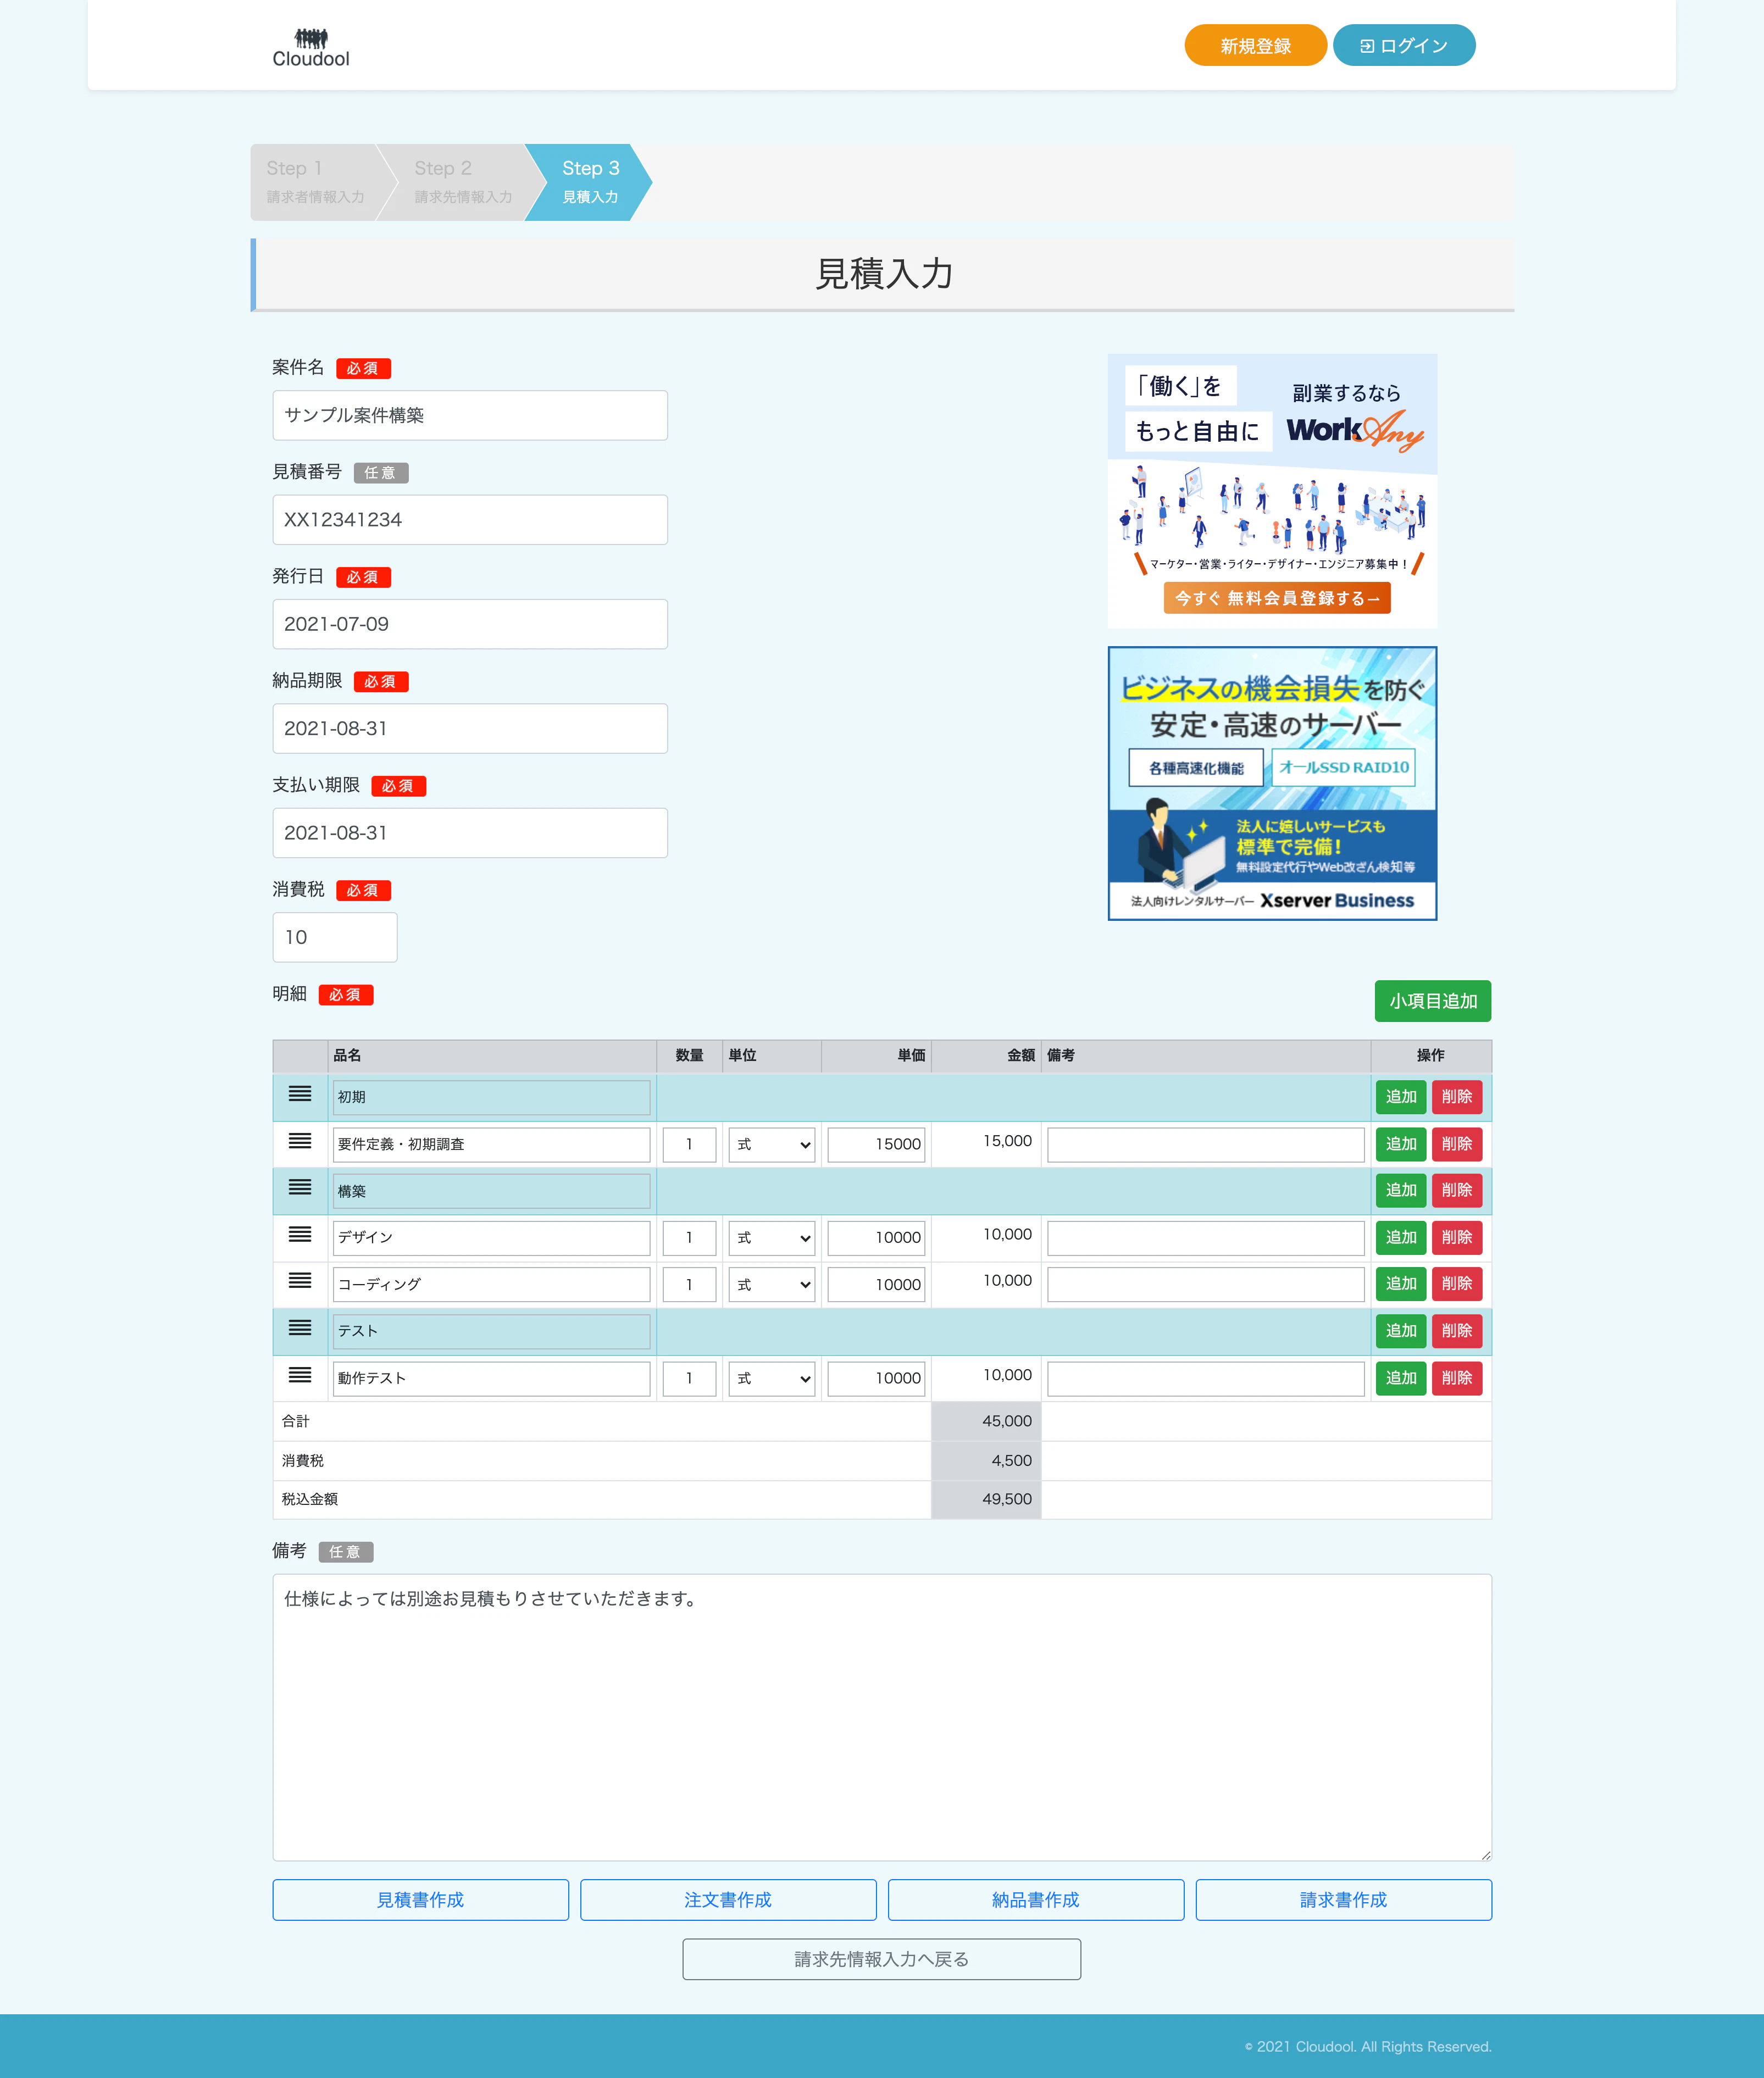Click 注文書作成 button
This screenshot has height=2078, width=1764.
tap(728, 1899)
